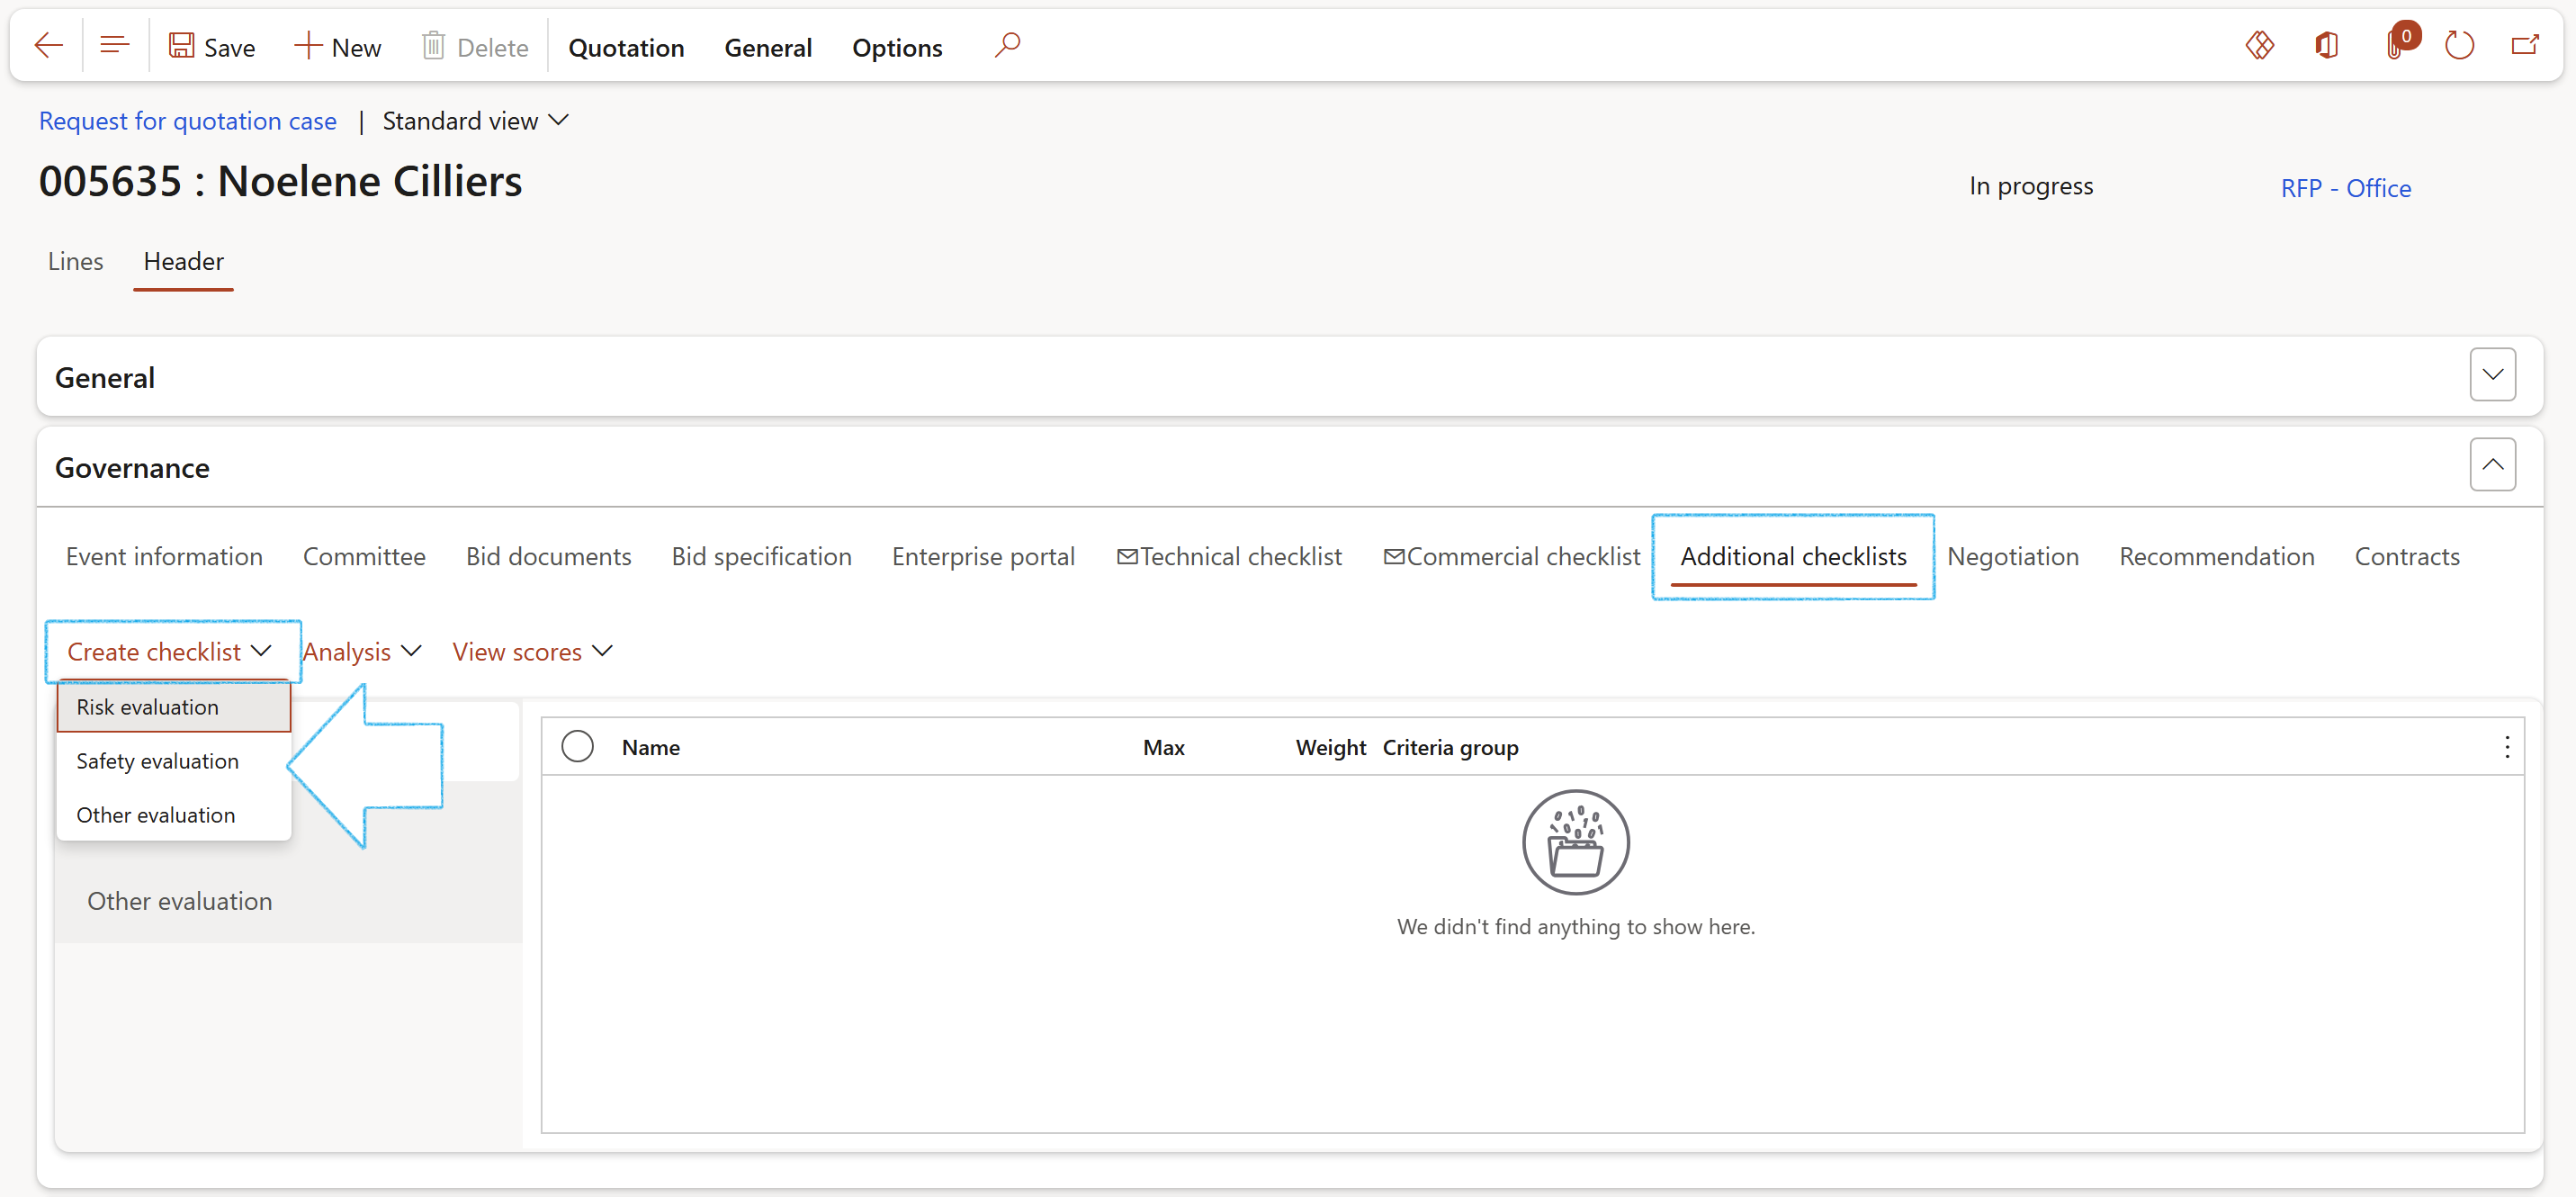The height and width of the screenshot is (1197, 2576).
Task: Open grid column options three-dot menu
Action: point(2506,747)
